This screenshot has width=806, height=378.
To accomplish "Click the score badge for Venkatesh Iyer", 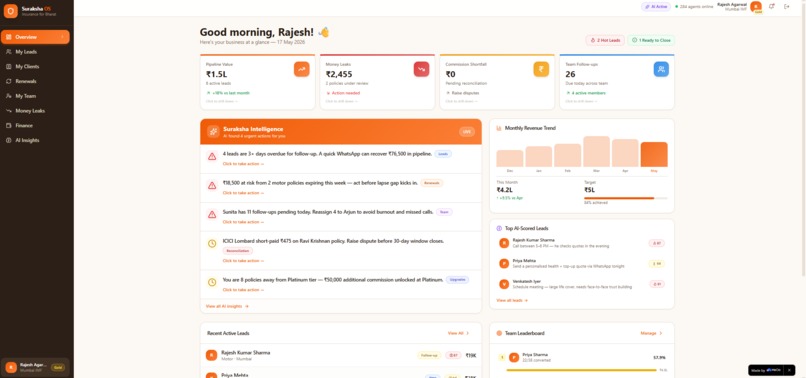I will coord(656,284).
